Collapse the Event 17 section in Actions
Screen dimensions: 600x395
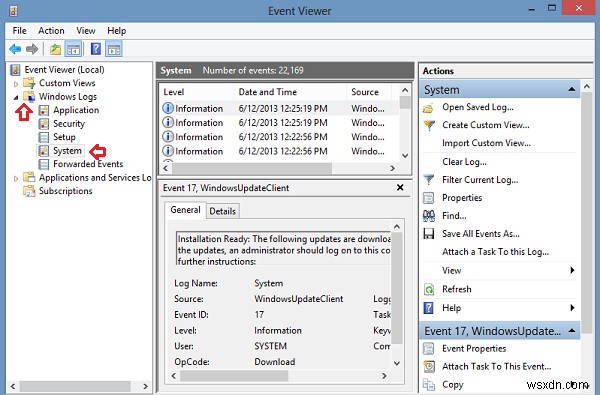572,331
